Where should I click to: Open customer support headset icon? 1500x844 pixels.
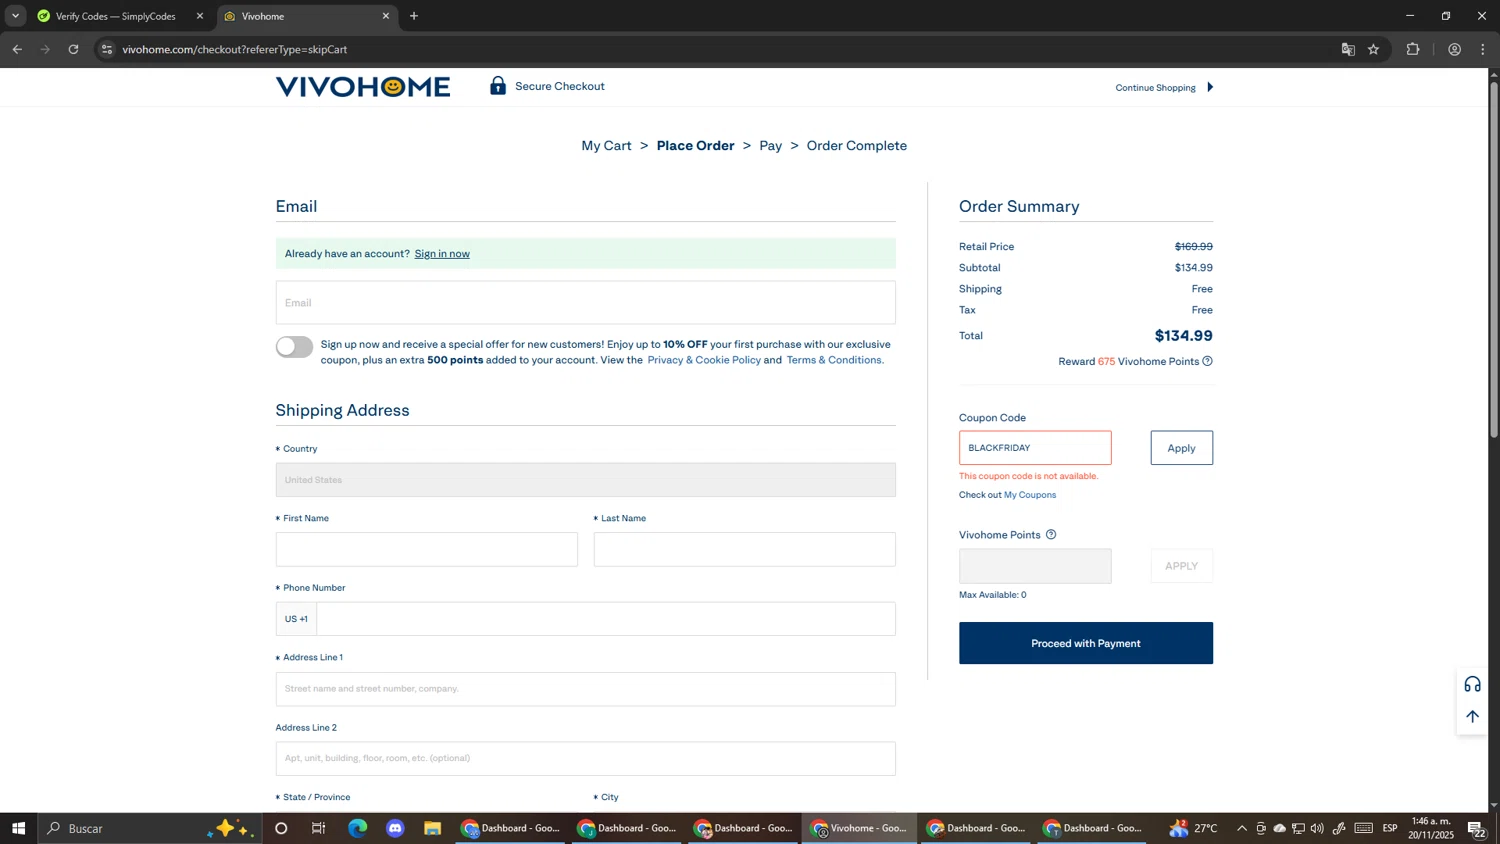pyautogui.click(x=1472, y=685)
